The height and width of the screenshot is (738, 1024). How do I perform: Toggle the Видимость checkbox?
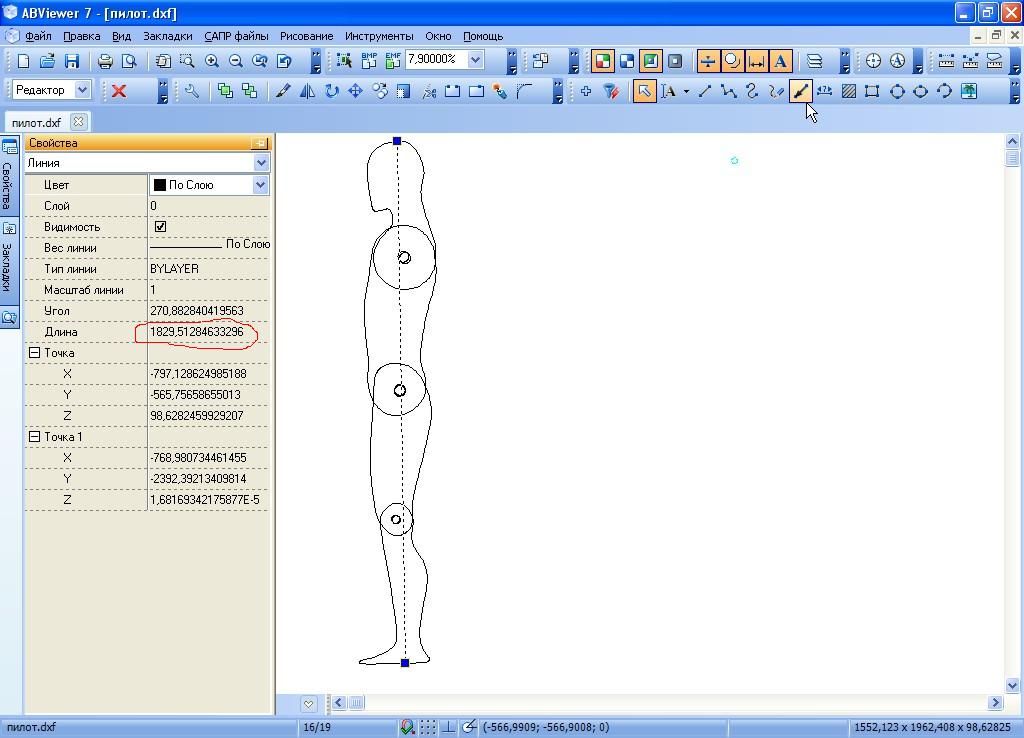[160, 227]
